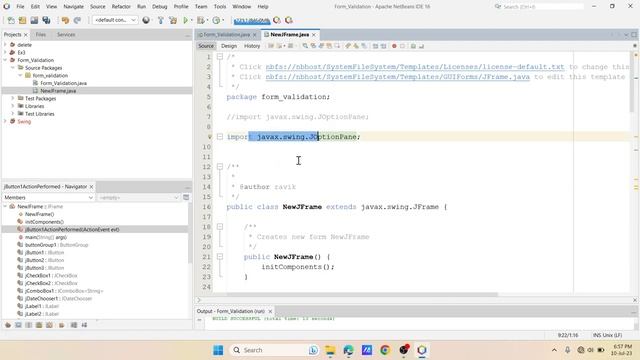Click the Redo toolbar icon
This screenshot has width=640, height=360.
tap(77, 20)
